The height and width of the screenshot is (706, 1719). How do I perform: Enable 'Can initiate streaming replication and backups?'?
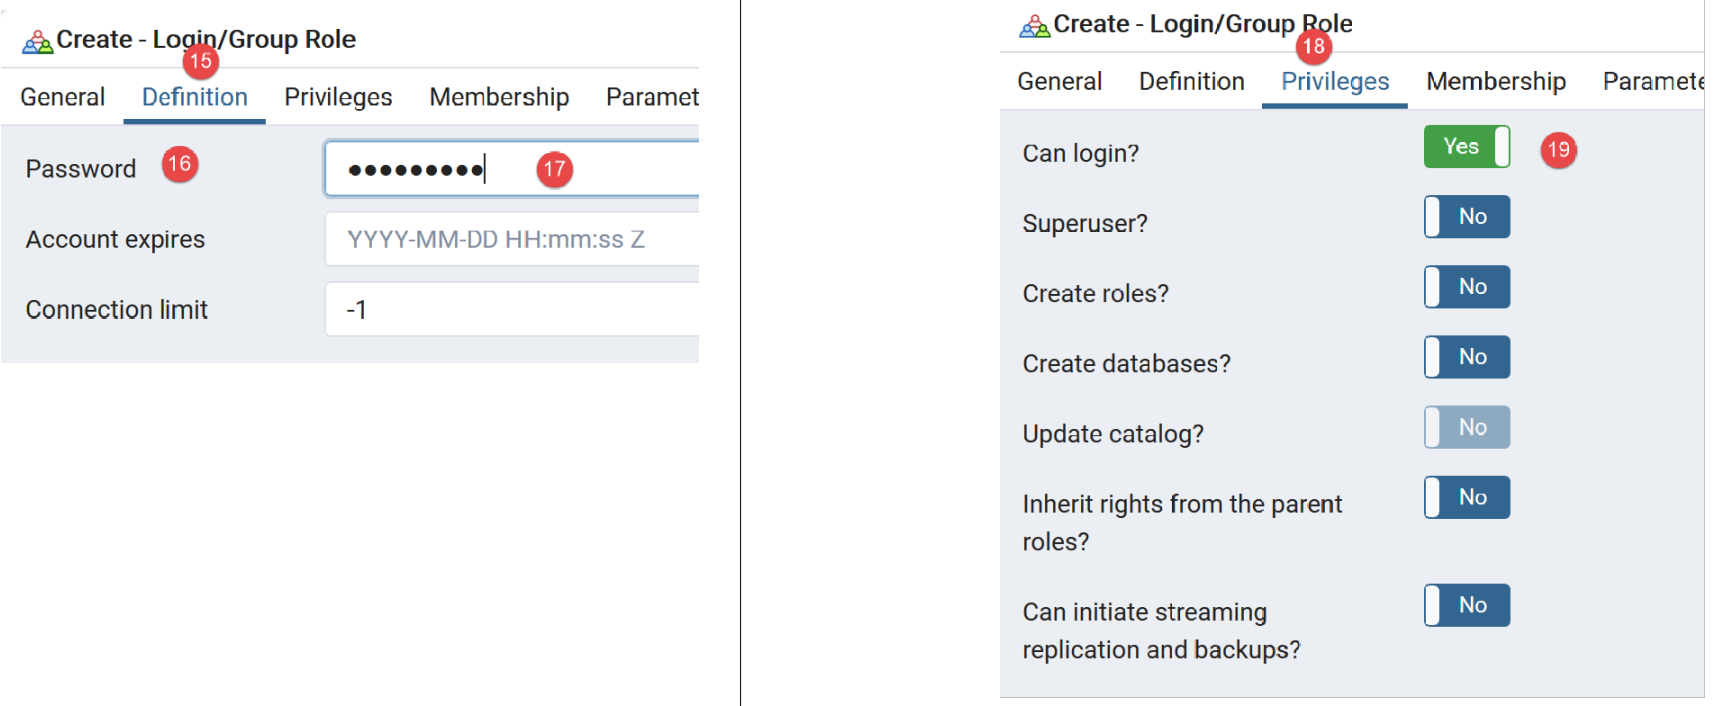(1466, 605)
